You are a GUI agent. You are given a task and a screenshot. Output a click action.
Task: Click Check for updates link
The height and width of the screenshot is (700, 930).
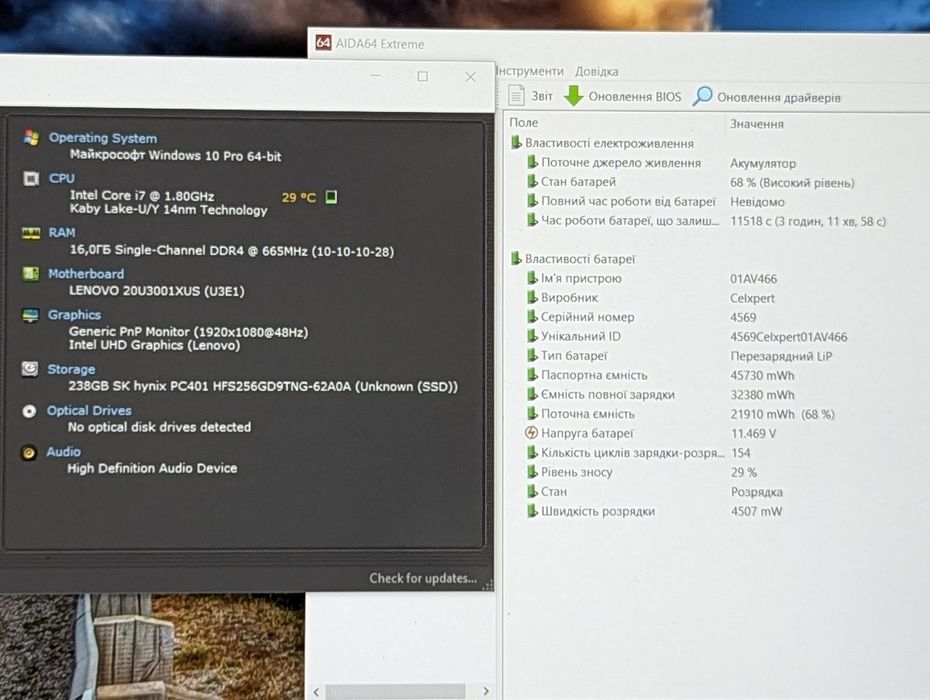point(423,578)
